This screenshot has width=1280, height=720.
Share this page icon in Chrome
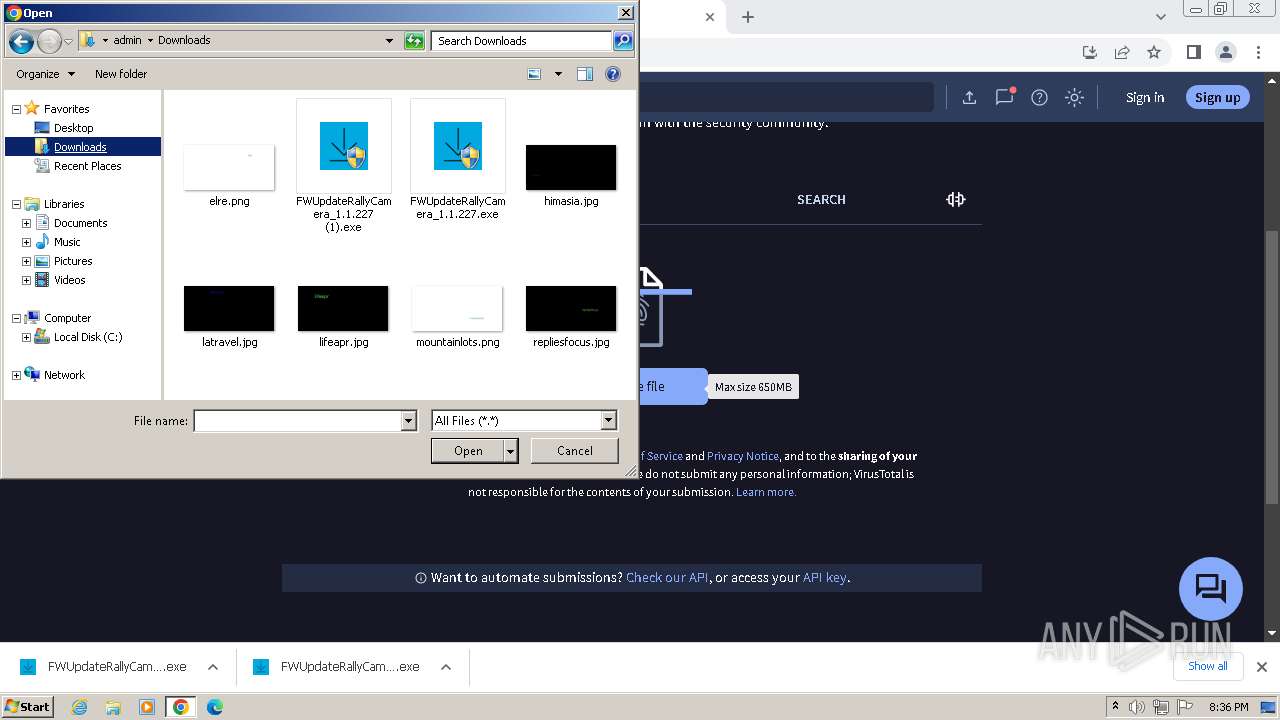[1122, 52]
